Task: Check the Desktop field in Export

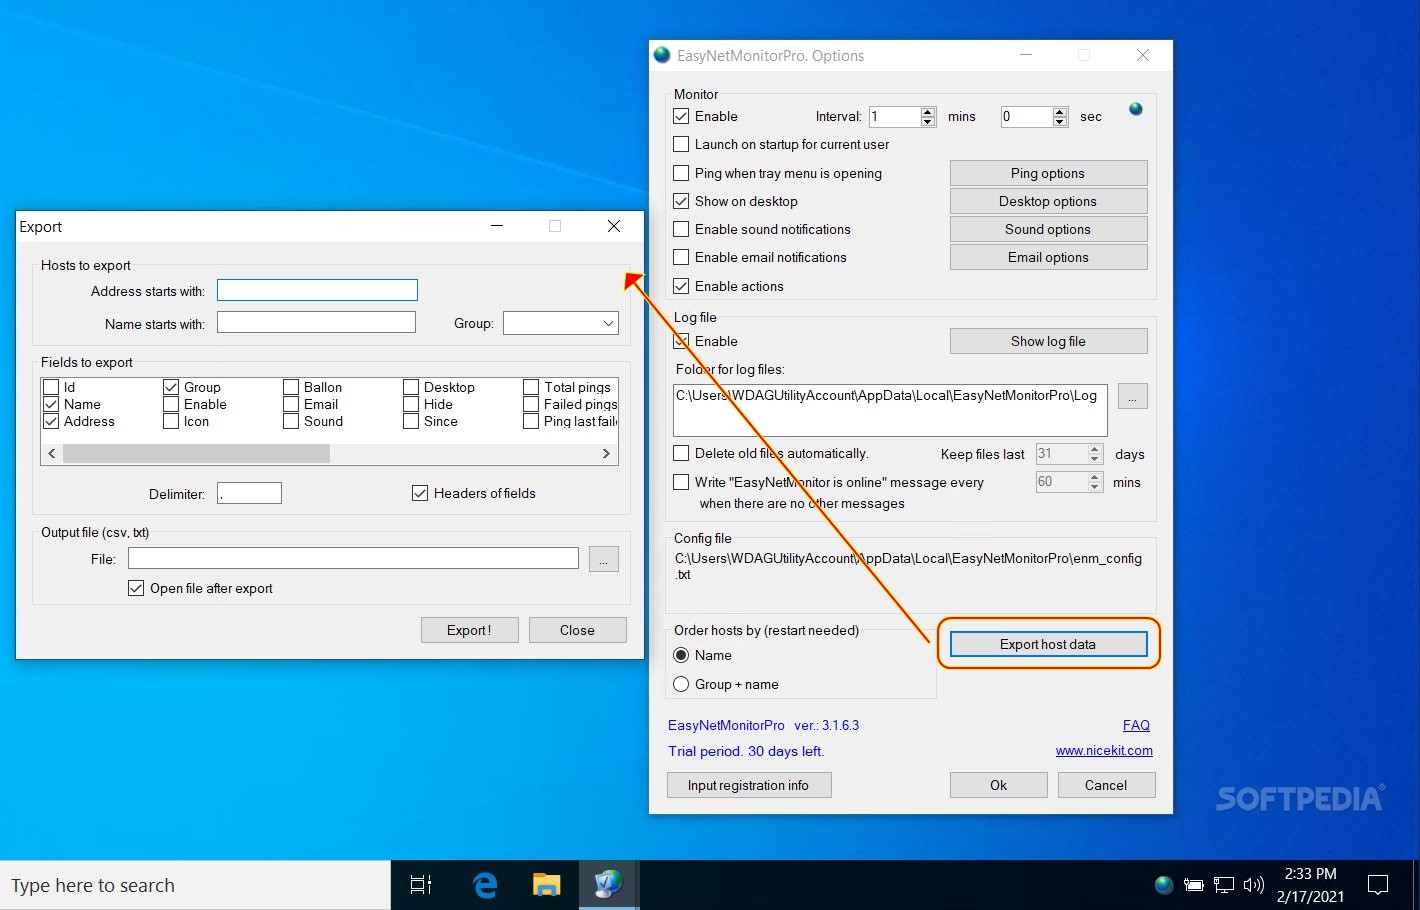Action: click(411, 387)
